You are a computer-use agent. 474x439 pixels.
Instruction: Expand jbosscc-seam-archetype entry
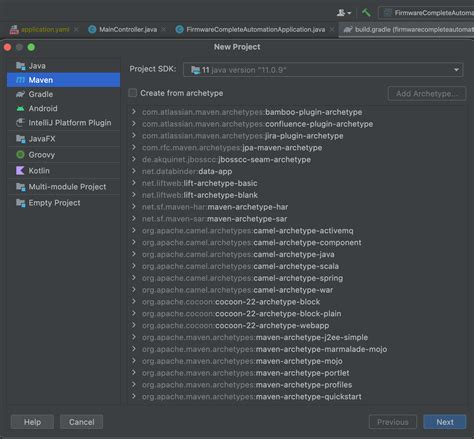tap(134, 159)
